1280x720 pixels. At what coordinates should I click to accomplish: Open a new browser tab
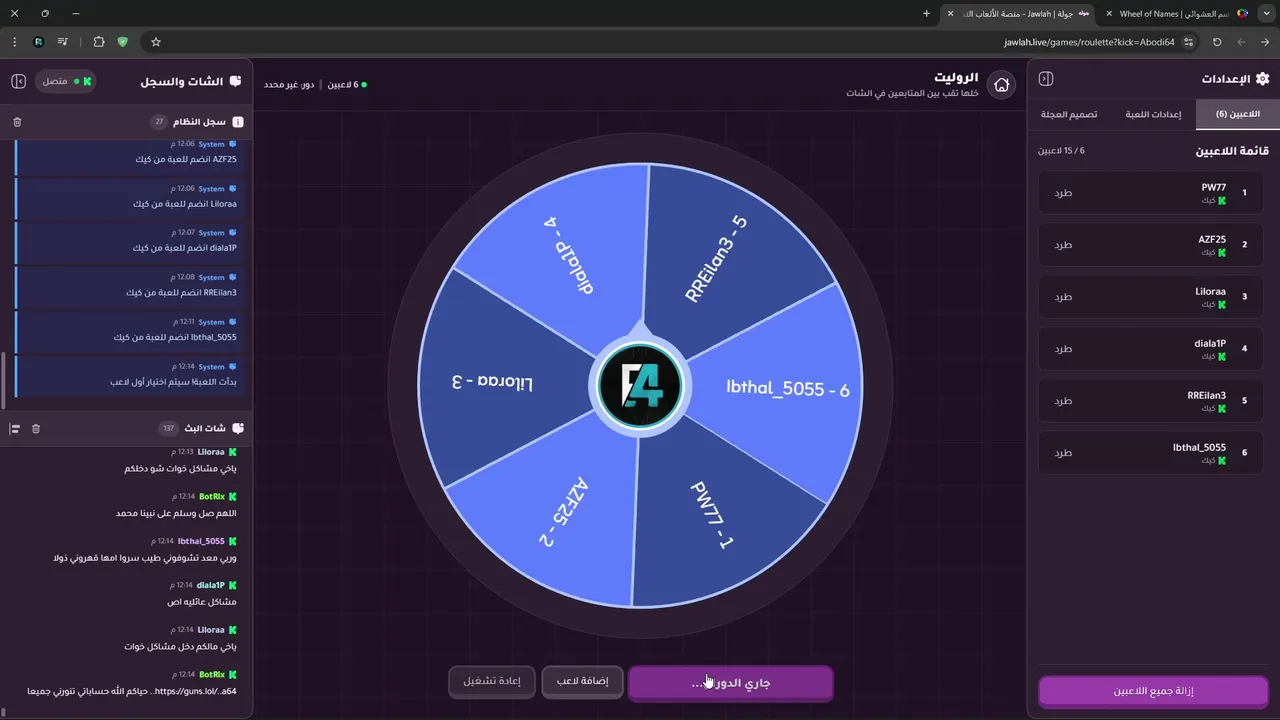pyautogui.click(x=926, y=14)
